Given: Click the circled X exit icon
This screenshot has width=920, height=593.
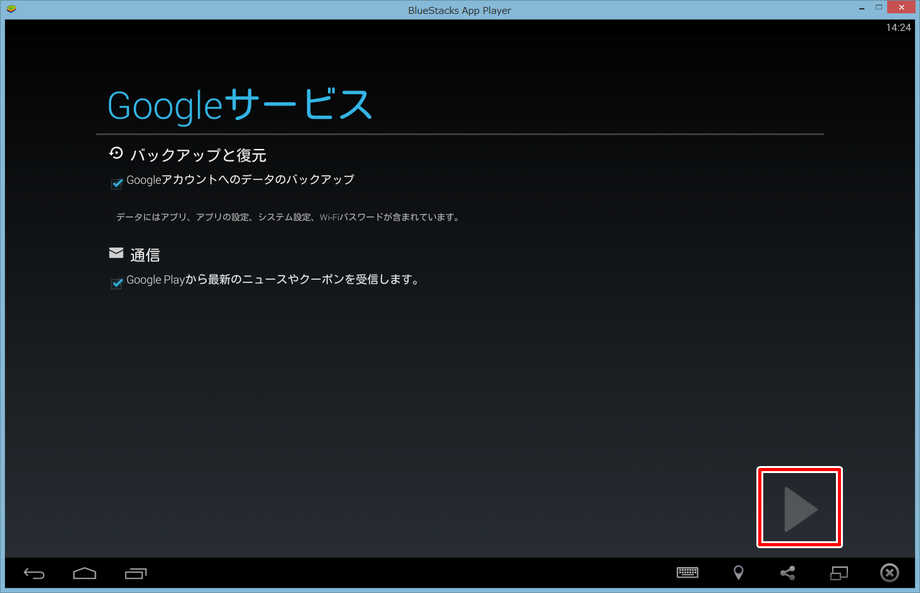Looking at the screenshot, I should pos(889,573).
